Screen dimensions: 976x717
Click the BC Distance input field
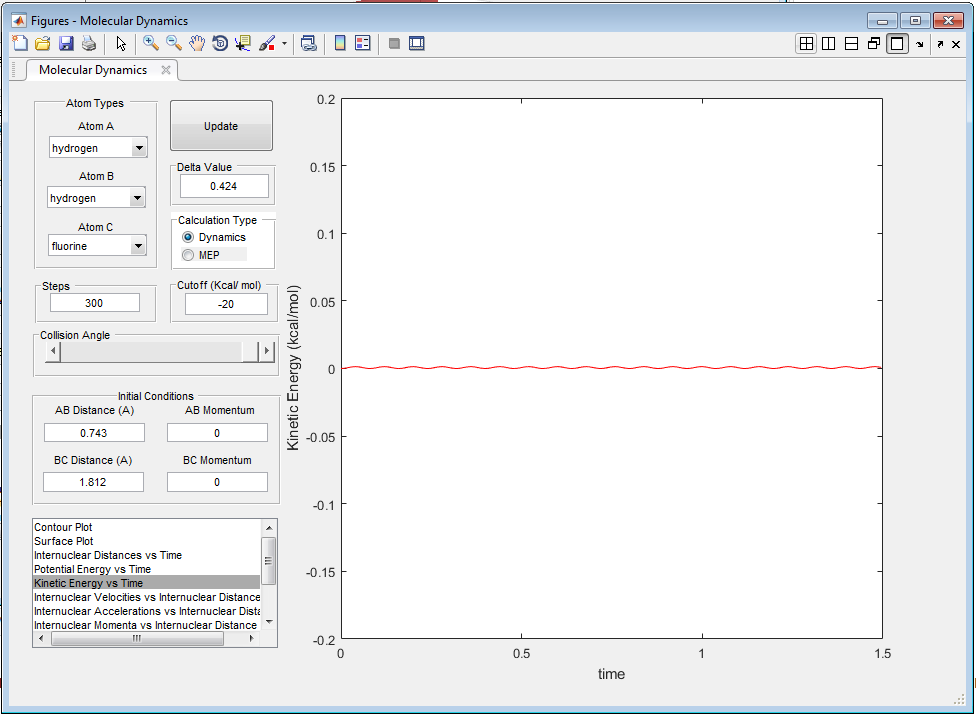coord(94,482)
